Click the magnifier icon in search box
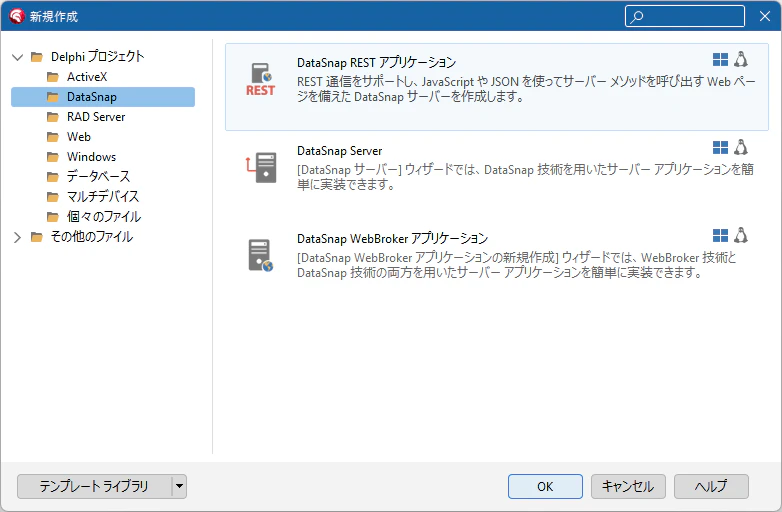 pos(636,17)
